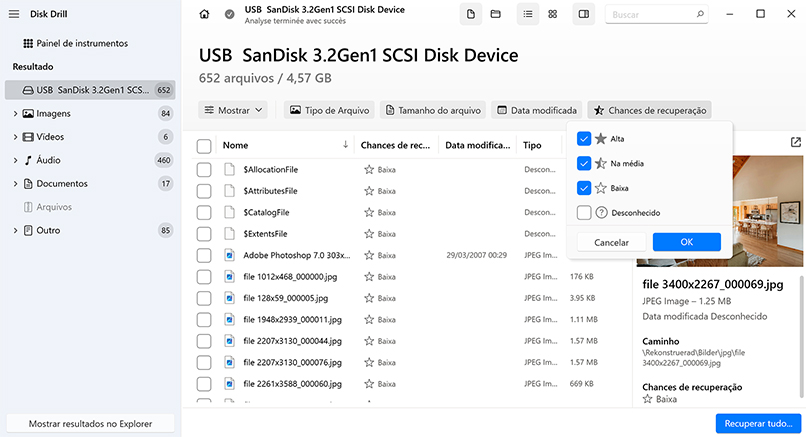Expand the Áudio tree node
The width and height of the screenshot is (806, 437).
point(15,160)
